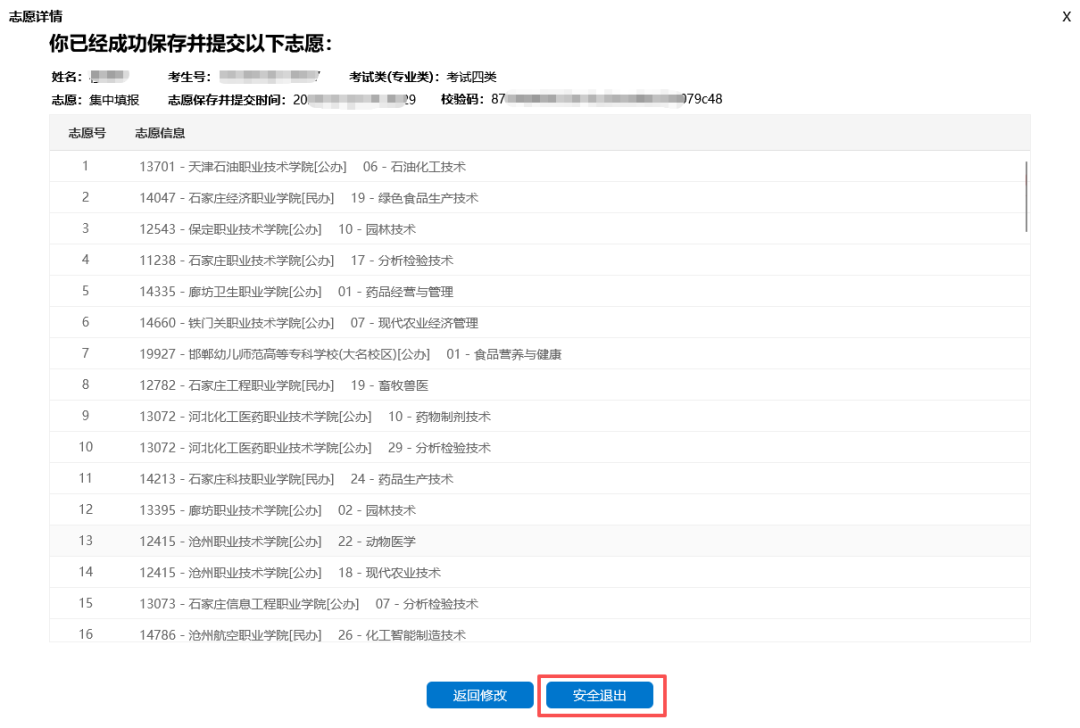Screen dimensions: 1080x728
Task: Click row 7 邯郸幼儿师范高等专科学校
Action: coord(400,354)
